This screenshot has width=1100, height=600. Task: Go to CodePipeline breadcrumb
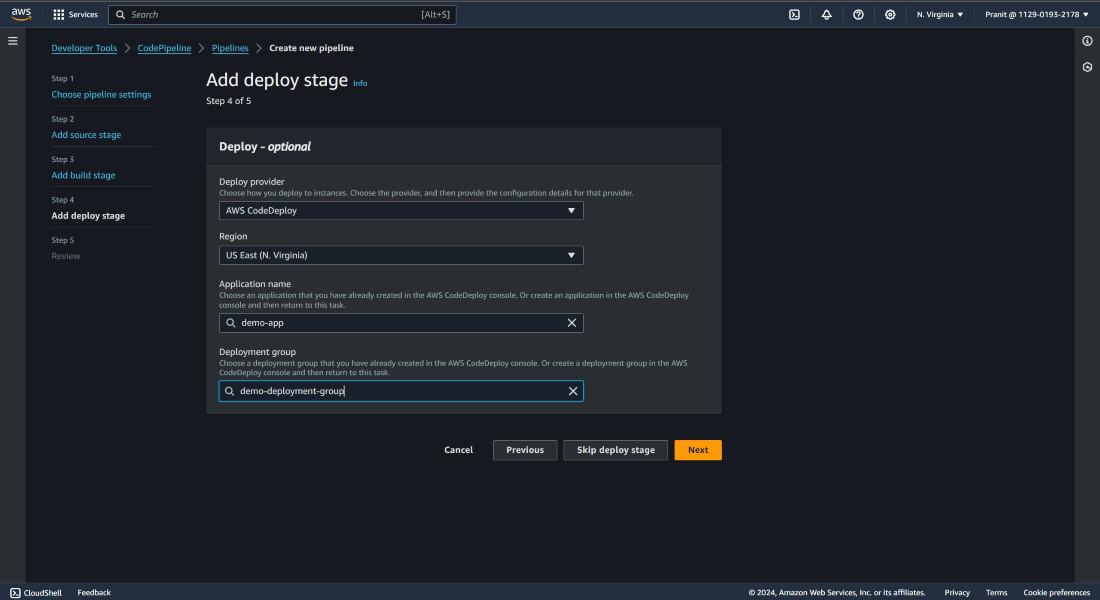point(164,48)
